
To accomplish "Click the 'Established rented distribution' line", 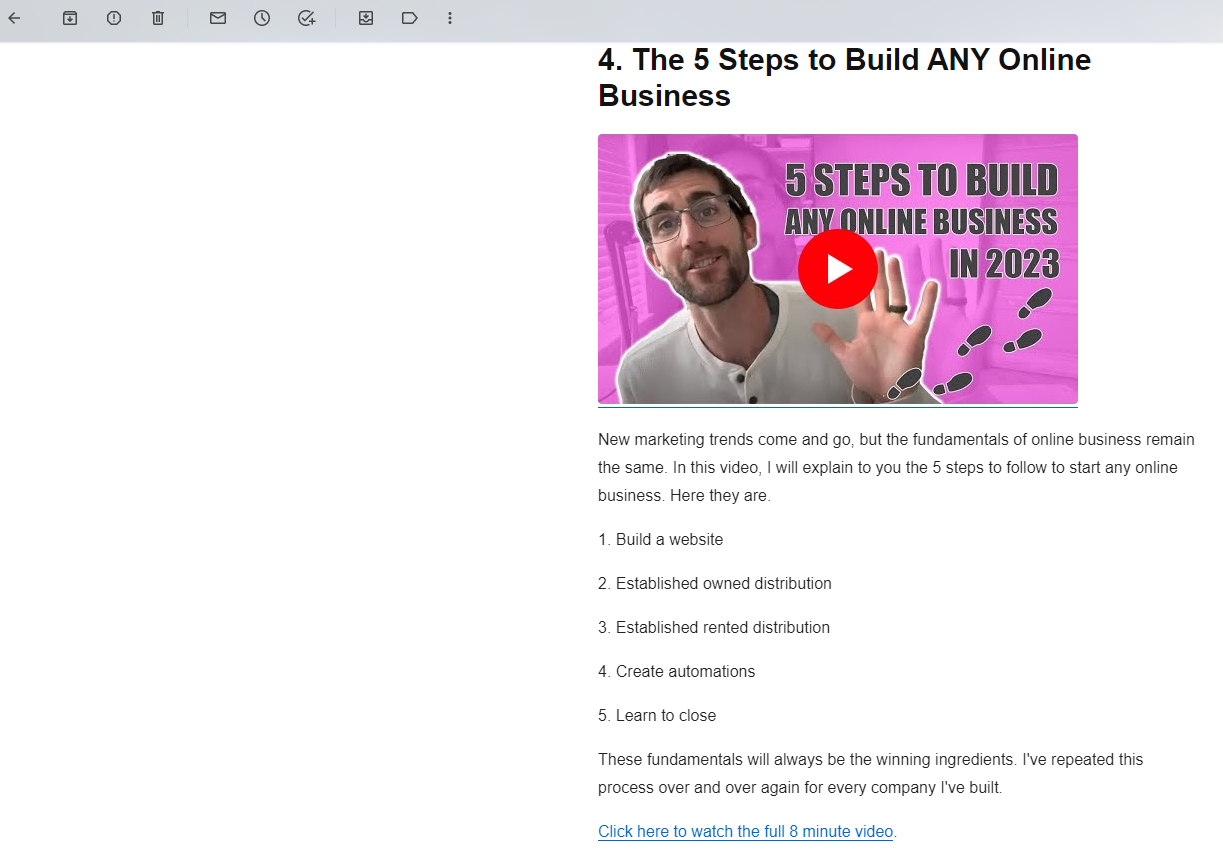I will tap(714, 627).
